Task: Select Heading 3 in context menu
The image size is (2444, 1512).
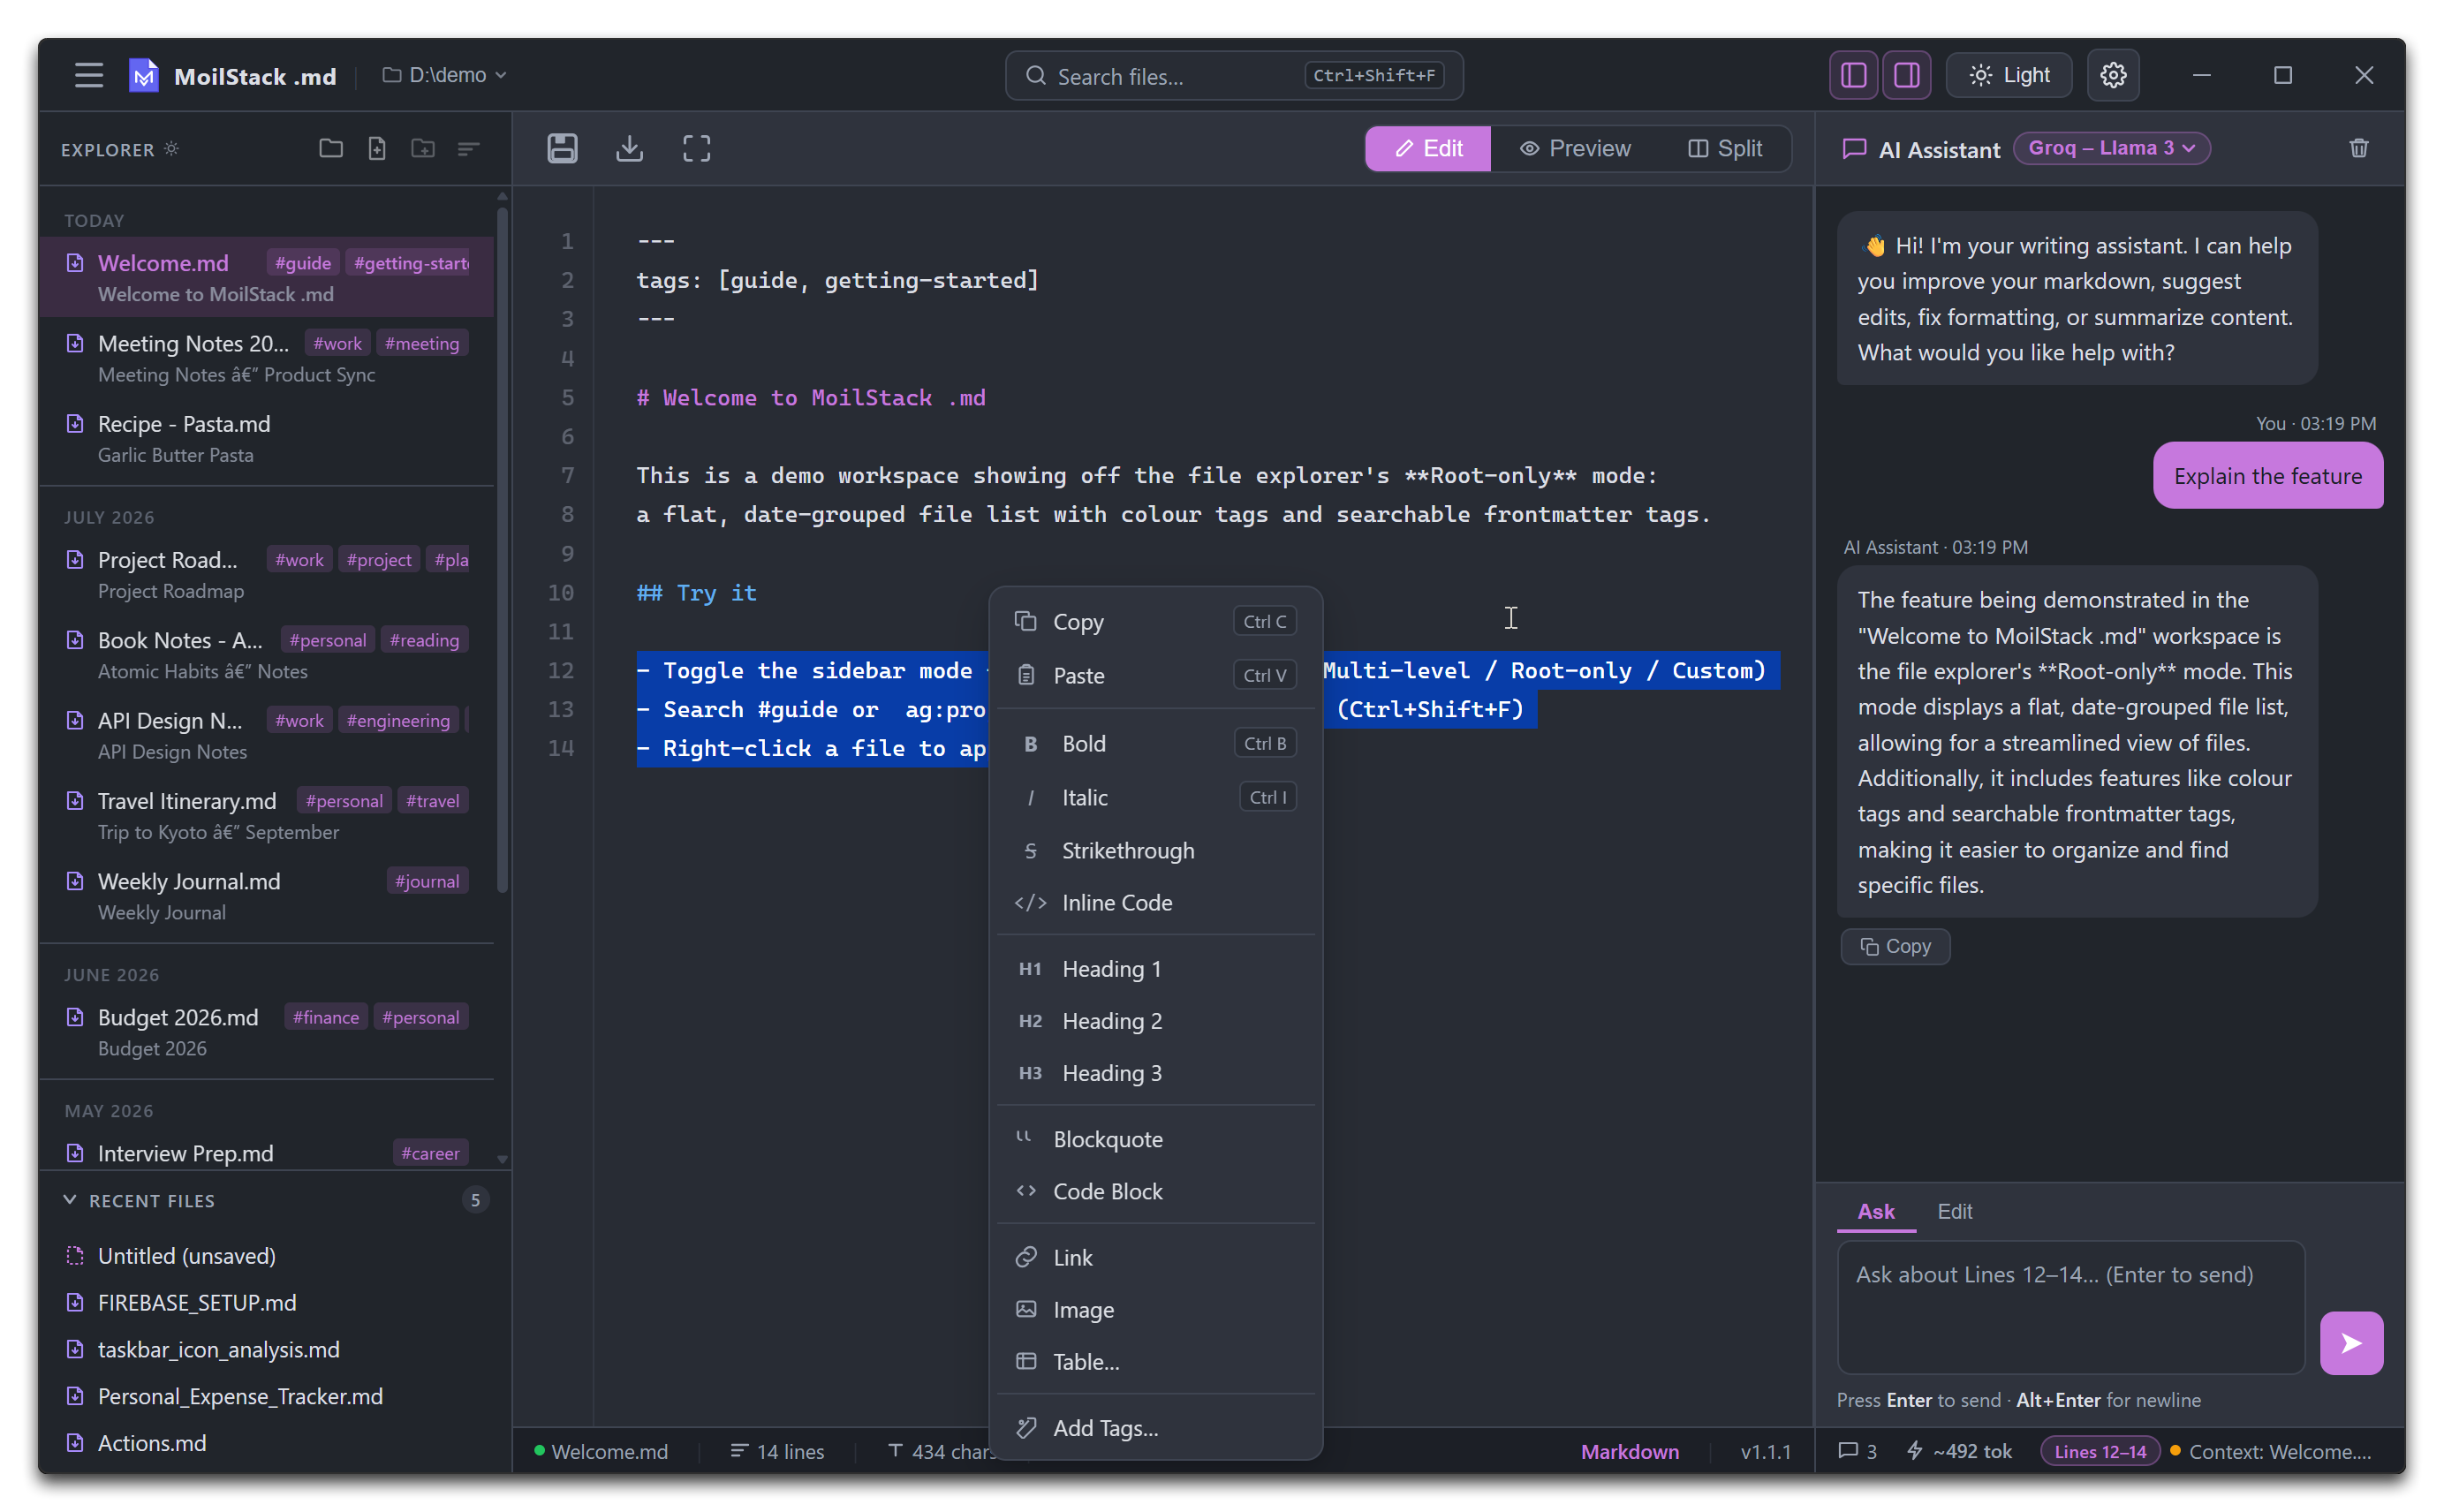Action: coord(1155,1073)
